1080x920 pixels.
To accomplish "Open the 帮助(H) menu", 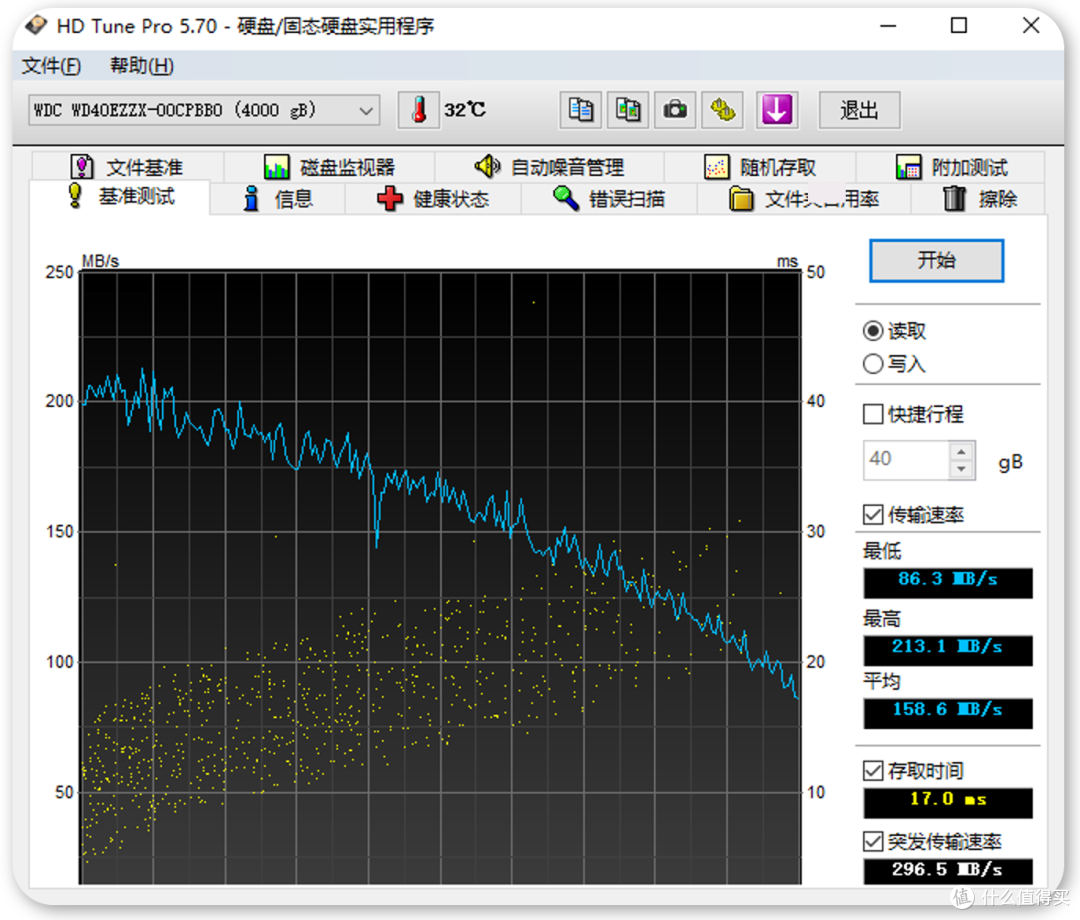I will click(142, 66).
